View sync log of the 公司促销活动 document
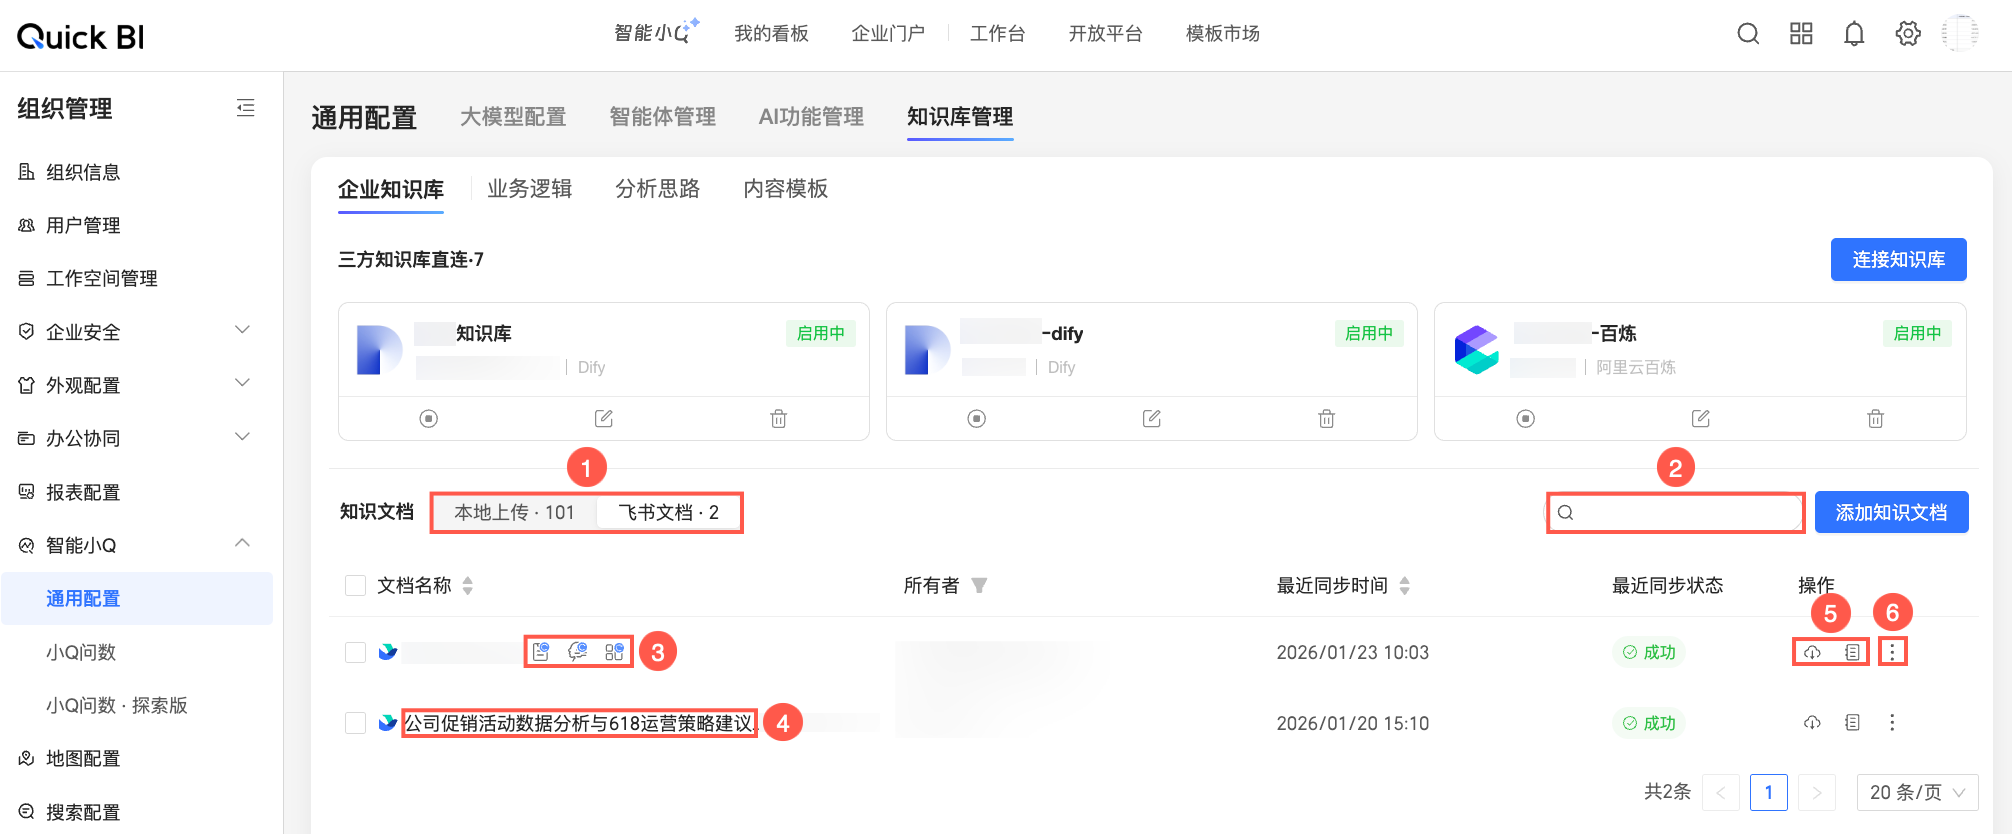Screen dimensions: 2012x834 tap(1852, 722)
